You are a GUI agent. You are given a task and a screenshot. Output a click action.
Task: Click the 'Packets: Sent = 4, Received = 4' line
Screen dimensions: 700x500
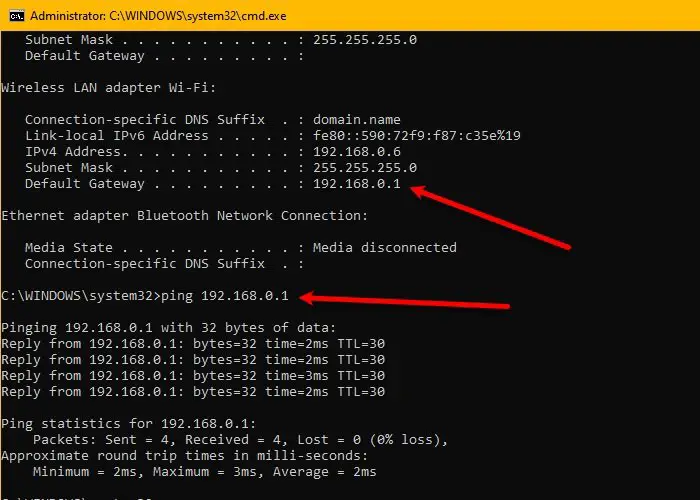click(240, 440)
